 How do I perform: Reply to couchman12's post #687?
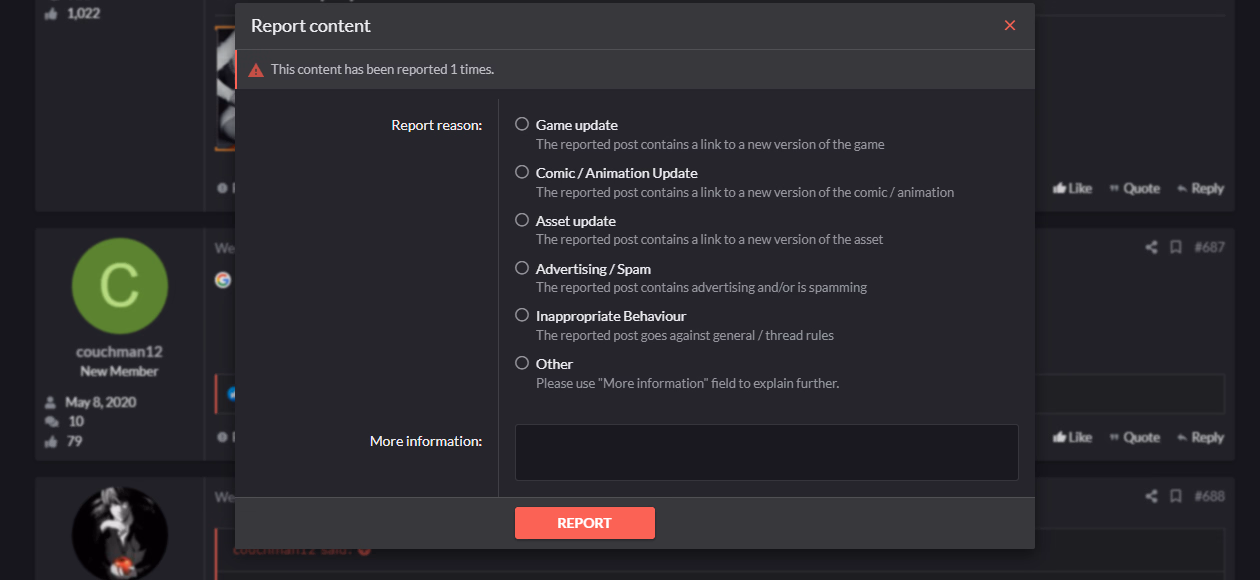1201,437
